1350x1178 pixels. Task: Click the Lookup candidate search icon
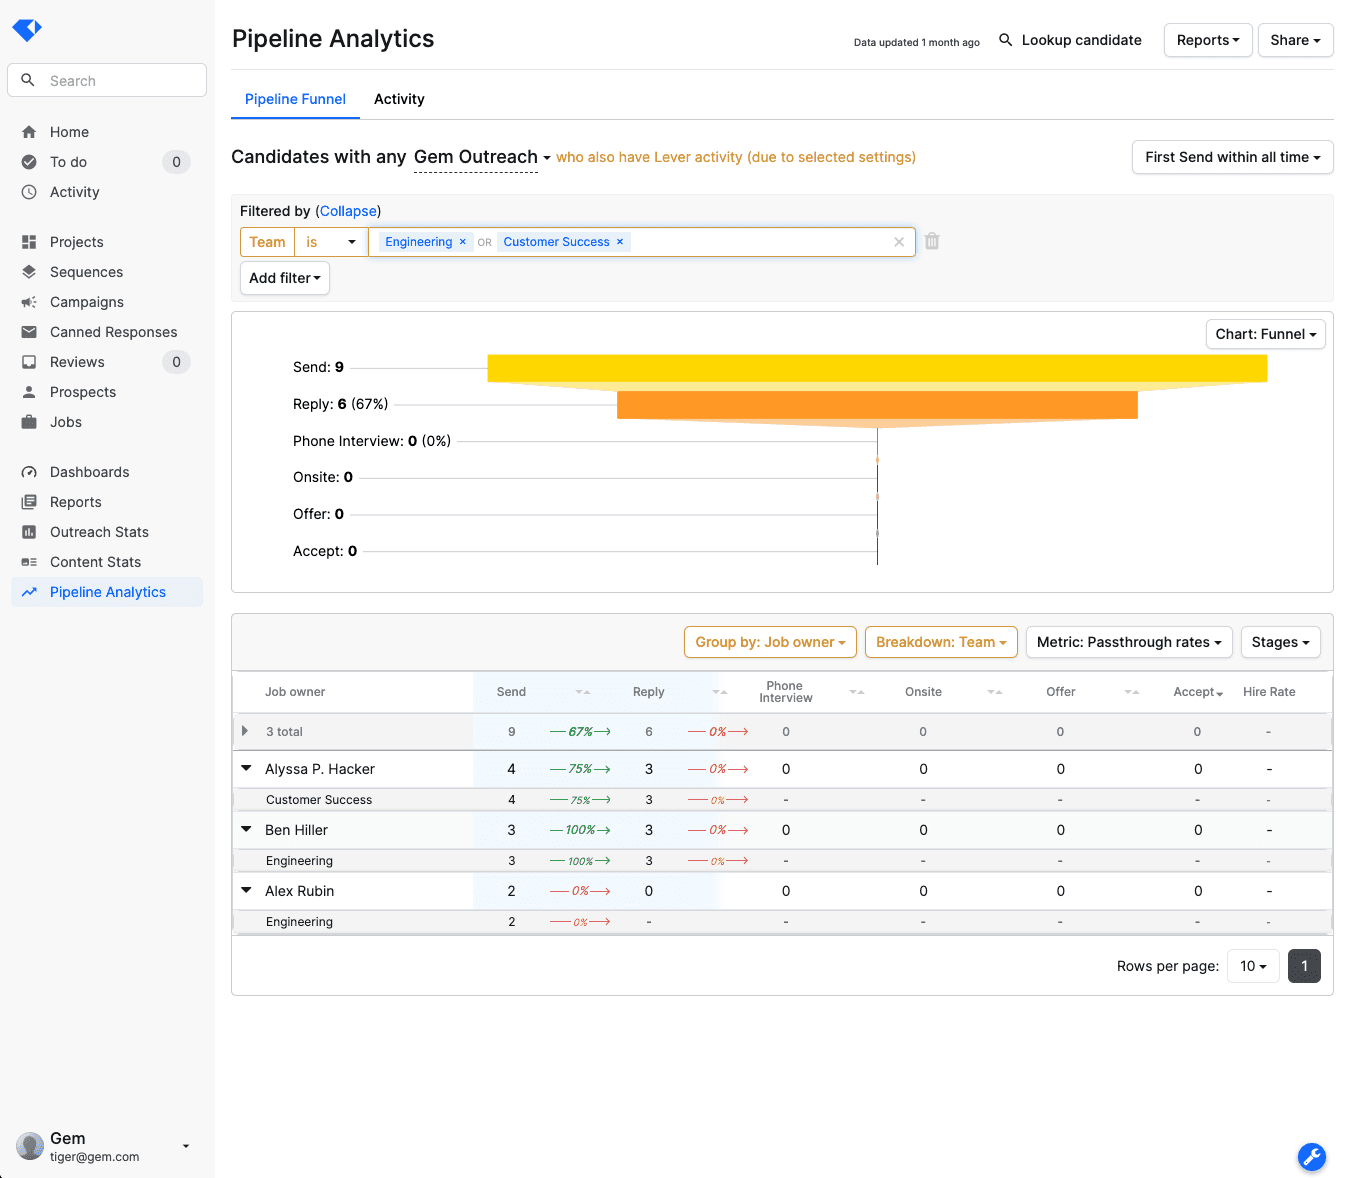point(1006,40)
